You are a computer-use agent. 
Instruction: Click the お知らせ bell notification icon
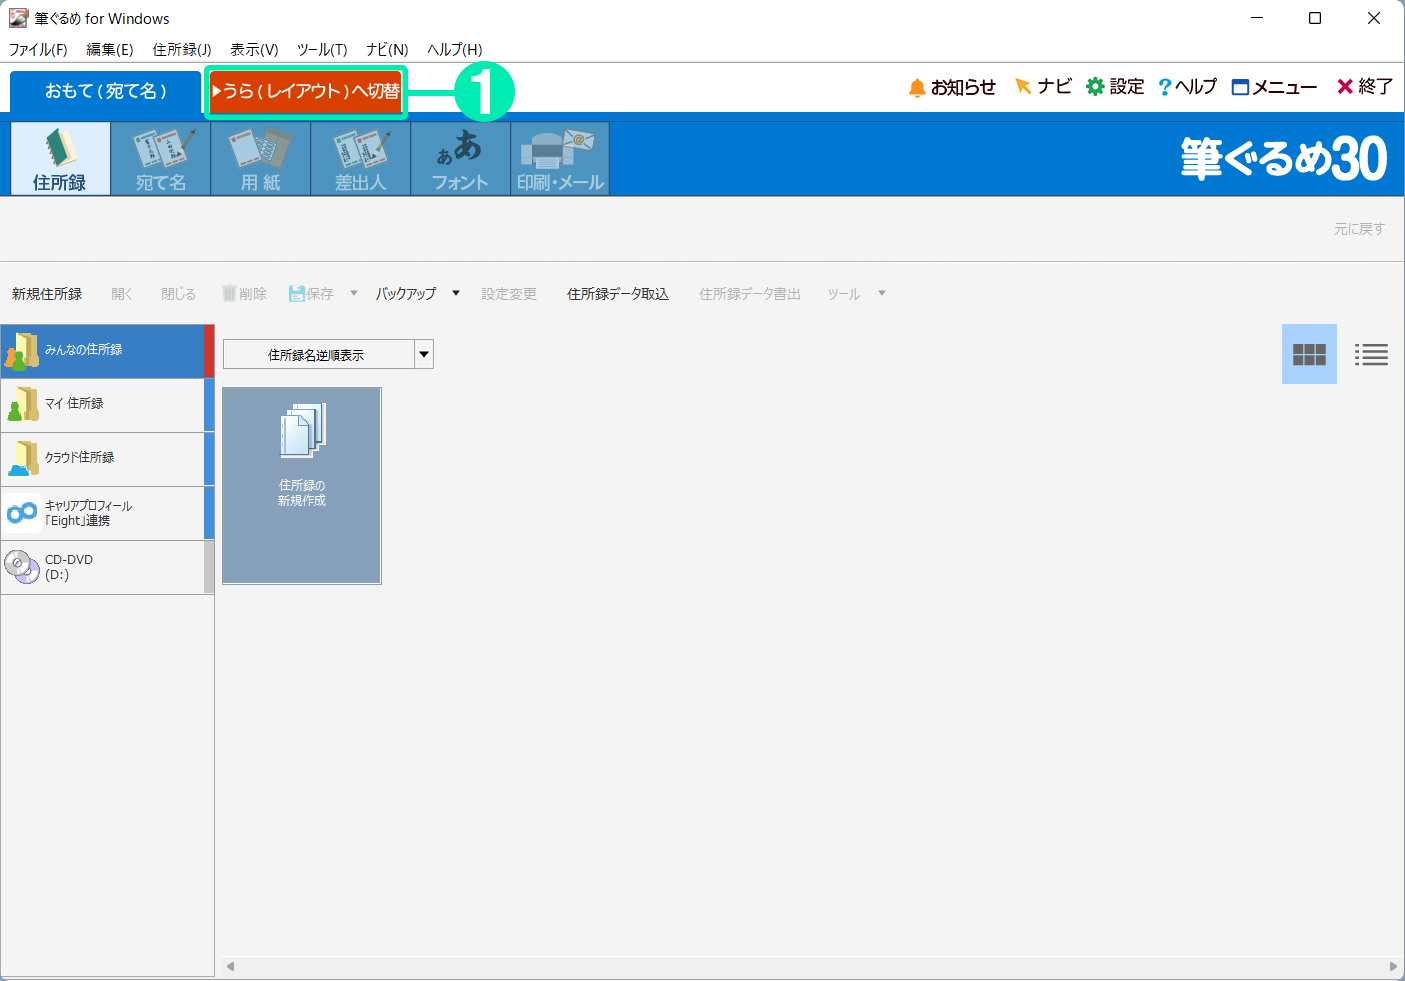pyautogui.click(x=917, y=88)
